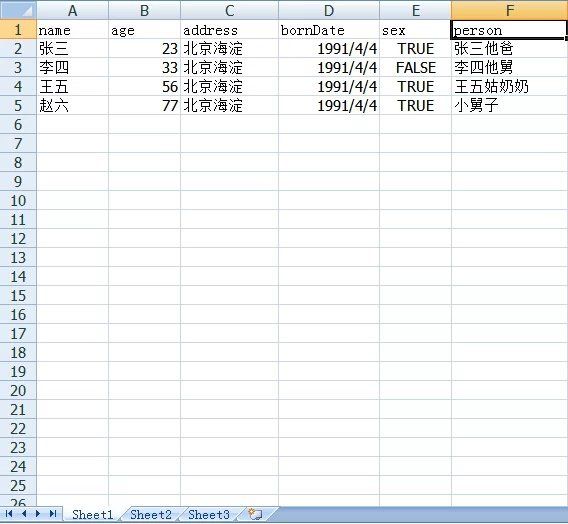568x524 pixels.
Task: Select 1991/4/4 date in row 4
Action: tap(329, 87)
